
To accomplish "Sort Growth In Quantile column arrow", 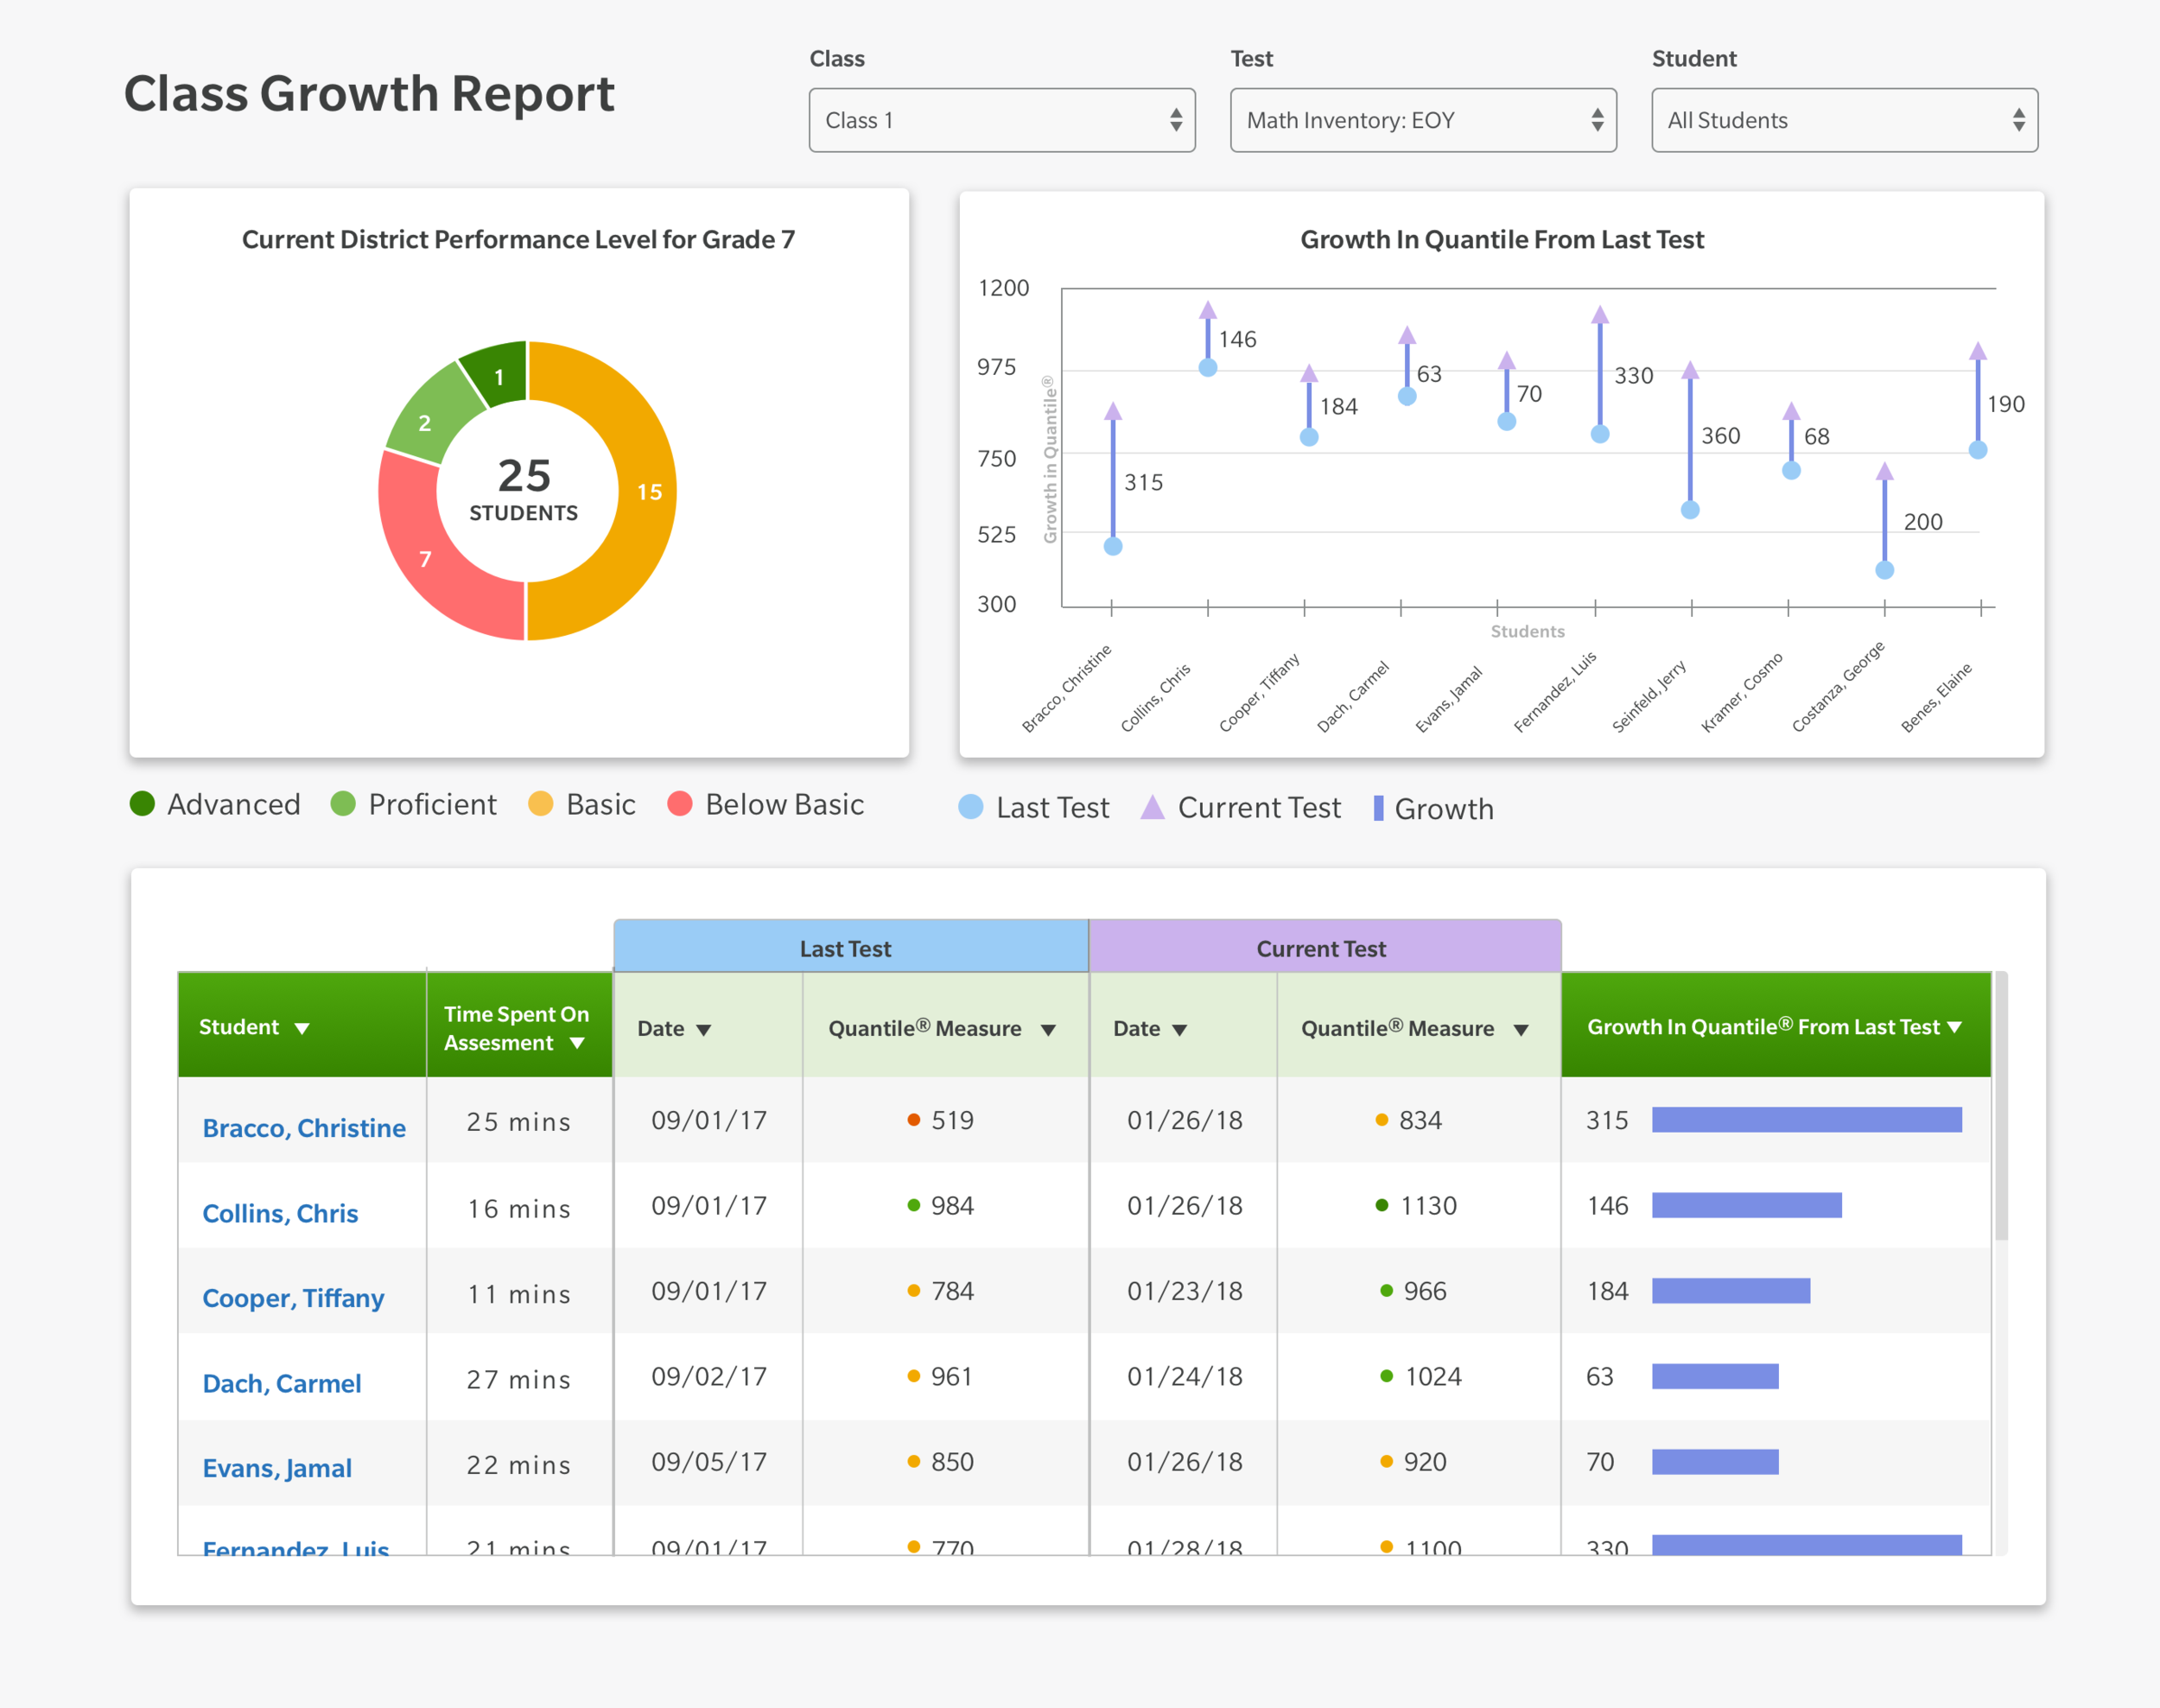I will [1955, 1028].
